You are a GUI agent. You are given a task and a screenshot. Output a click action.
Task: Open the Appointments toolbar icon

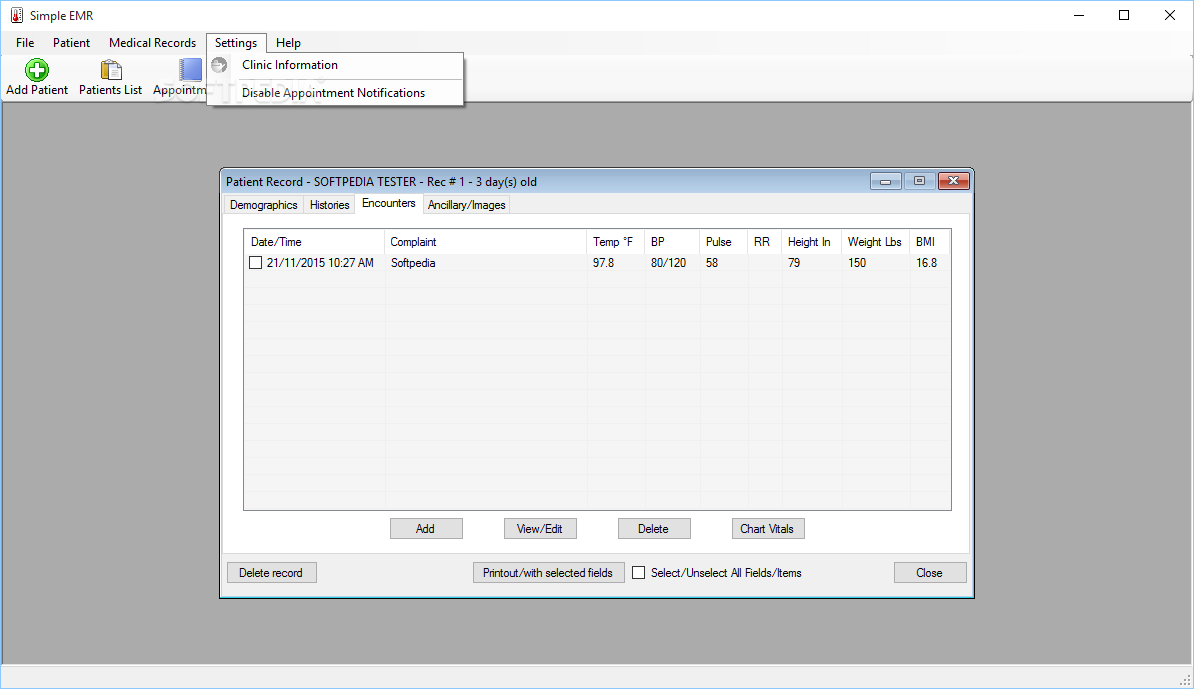tap(190, 70)
